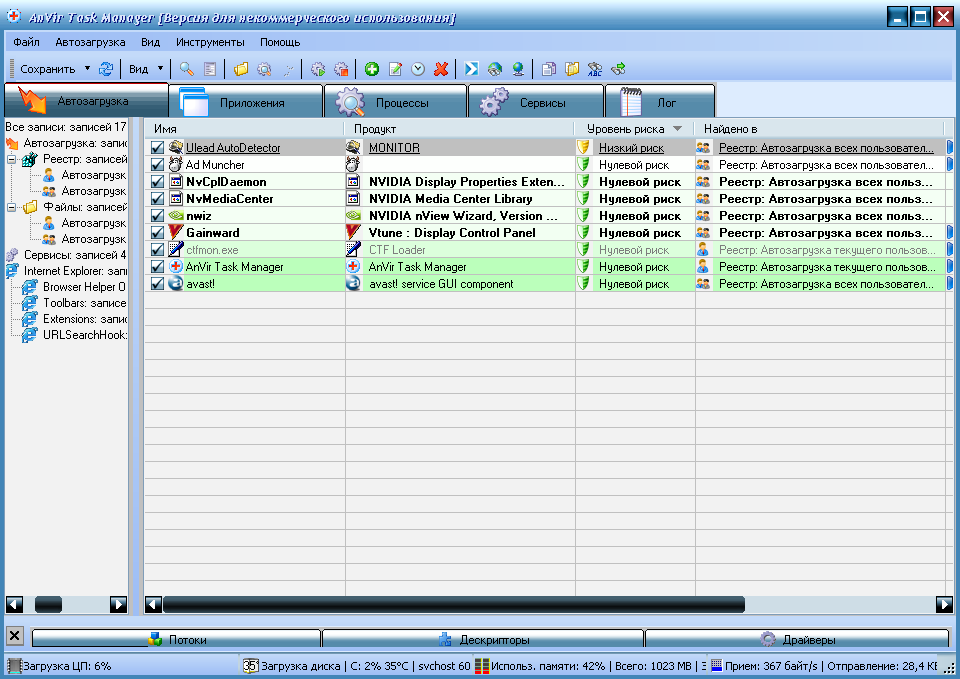Uncheck the Ad Muncher startup entry
Image resolution: width=960 pixels, height=679 pixels.
point(157,165)
